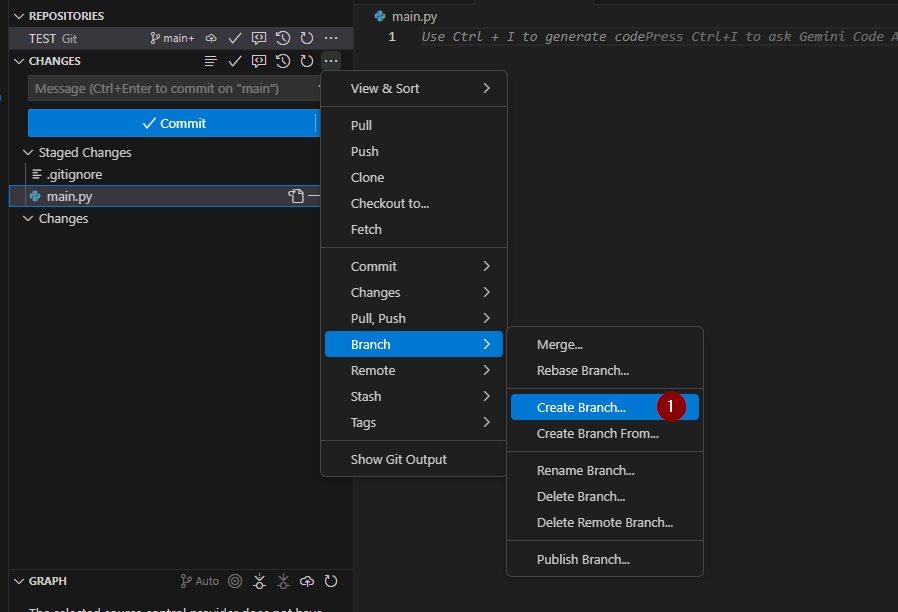Click the unstage minus icon on main.py row
The image size is (898, 612).
coord(314,196)
